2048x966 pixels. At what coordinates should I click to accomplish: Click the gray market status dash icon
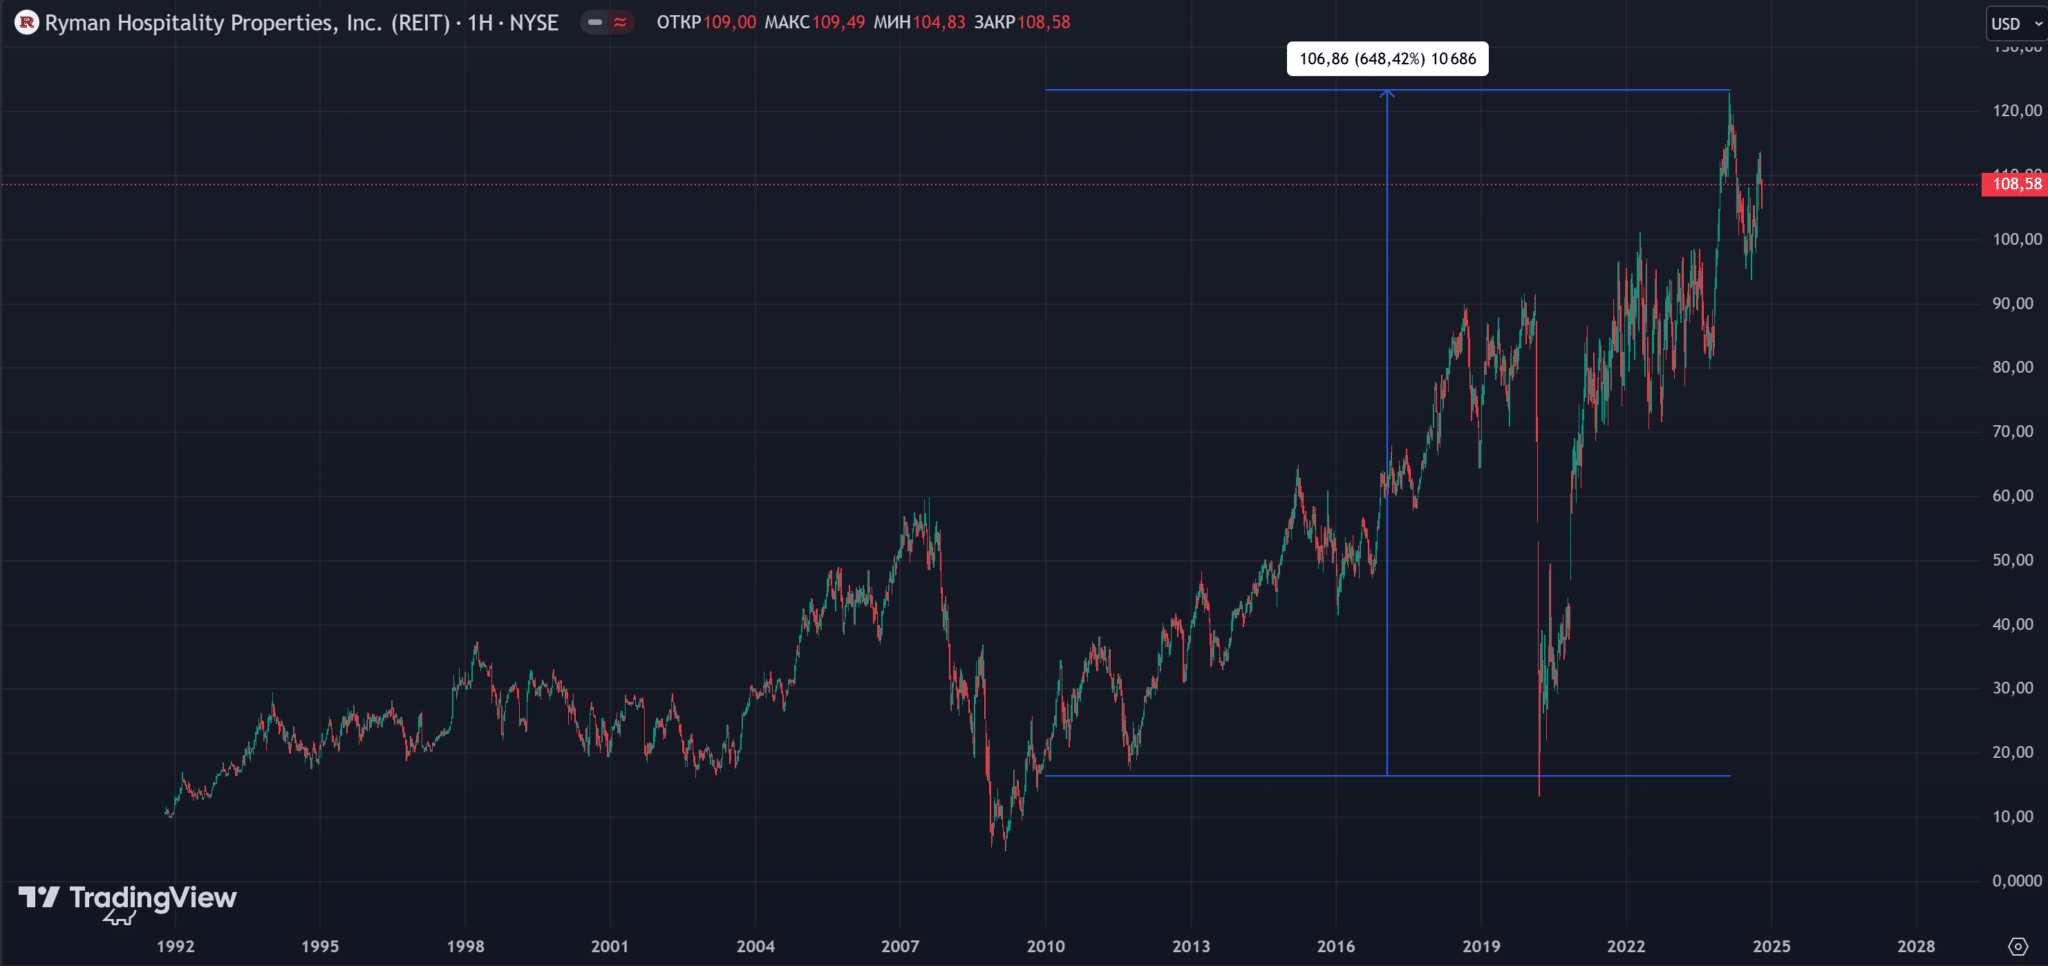point(595,22)
